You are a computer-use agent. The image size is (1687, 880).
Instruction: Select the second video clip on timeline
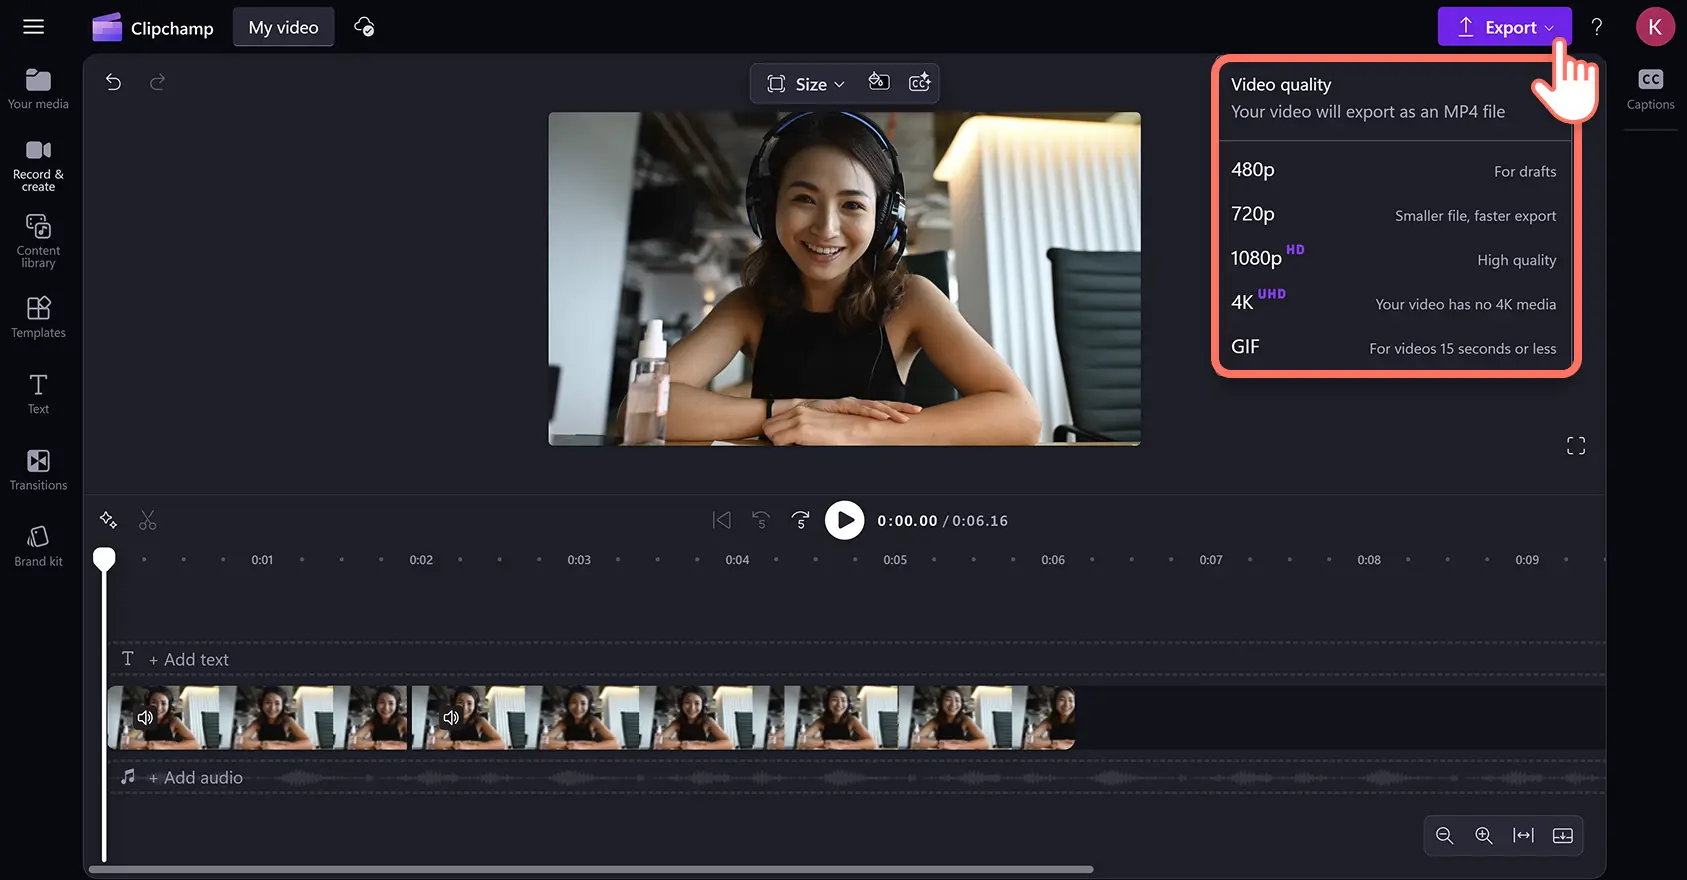[743, 718]
